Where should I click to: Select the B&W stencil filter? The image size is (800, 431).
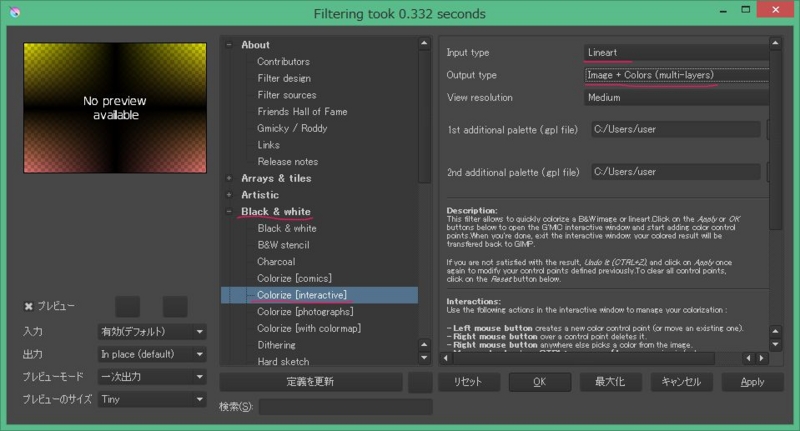283,245
